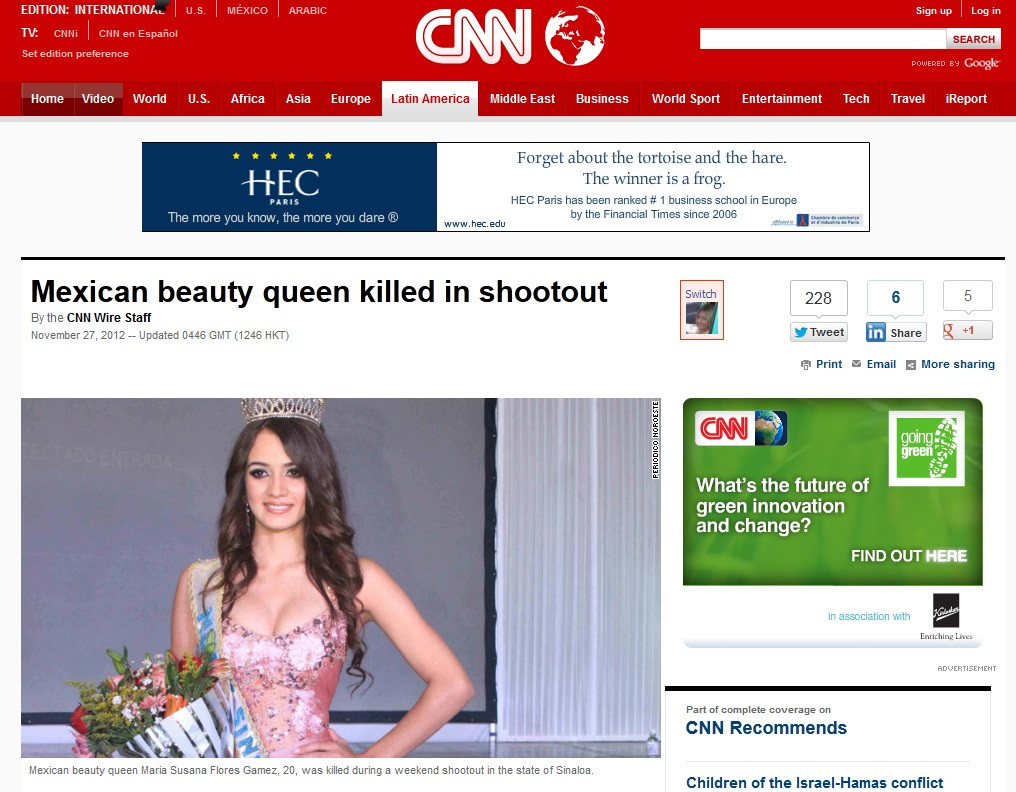Image resolution: width=1016 pixels, height=792 pixels.
Task: Share article with Tweet button
Action: tap(819, 332)
